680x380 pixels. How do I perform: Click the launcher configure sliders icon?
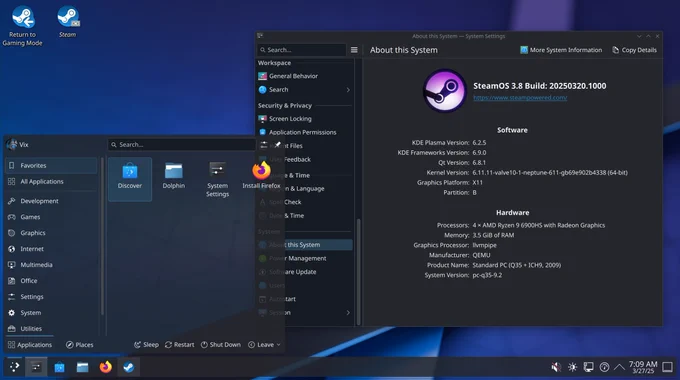pyautogui.click(x=264, y=144)
